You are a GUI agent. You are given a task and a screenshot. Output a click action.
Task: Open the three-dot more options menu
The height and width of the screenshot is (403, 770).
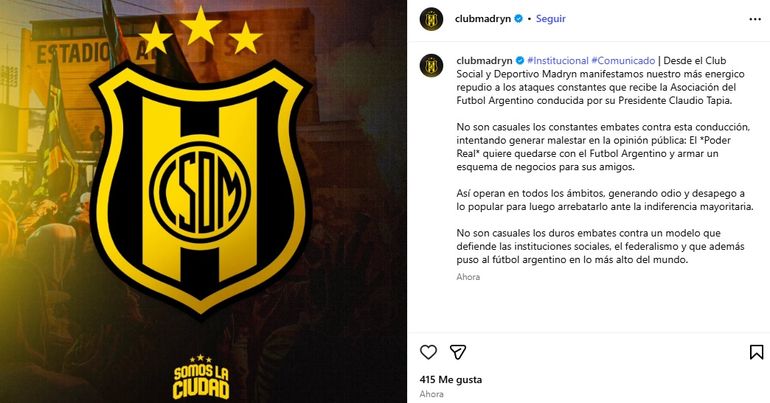(755, 19)
